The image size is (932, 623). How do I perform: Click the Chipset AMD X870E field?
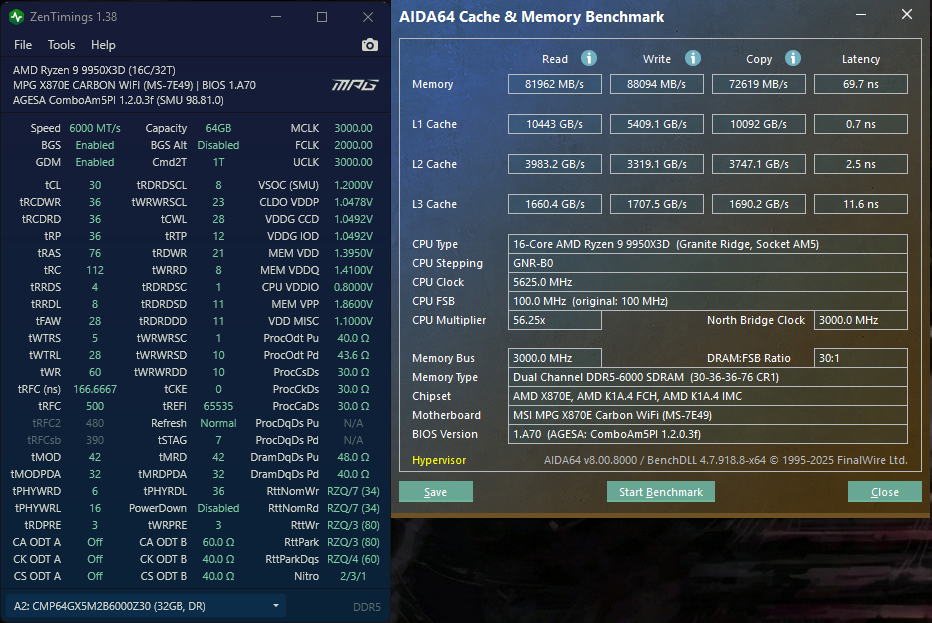tap(707, 396)
